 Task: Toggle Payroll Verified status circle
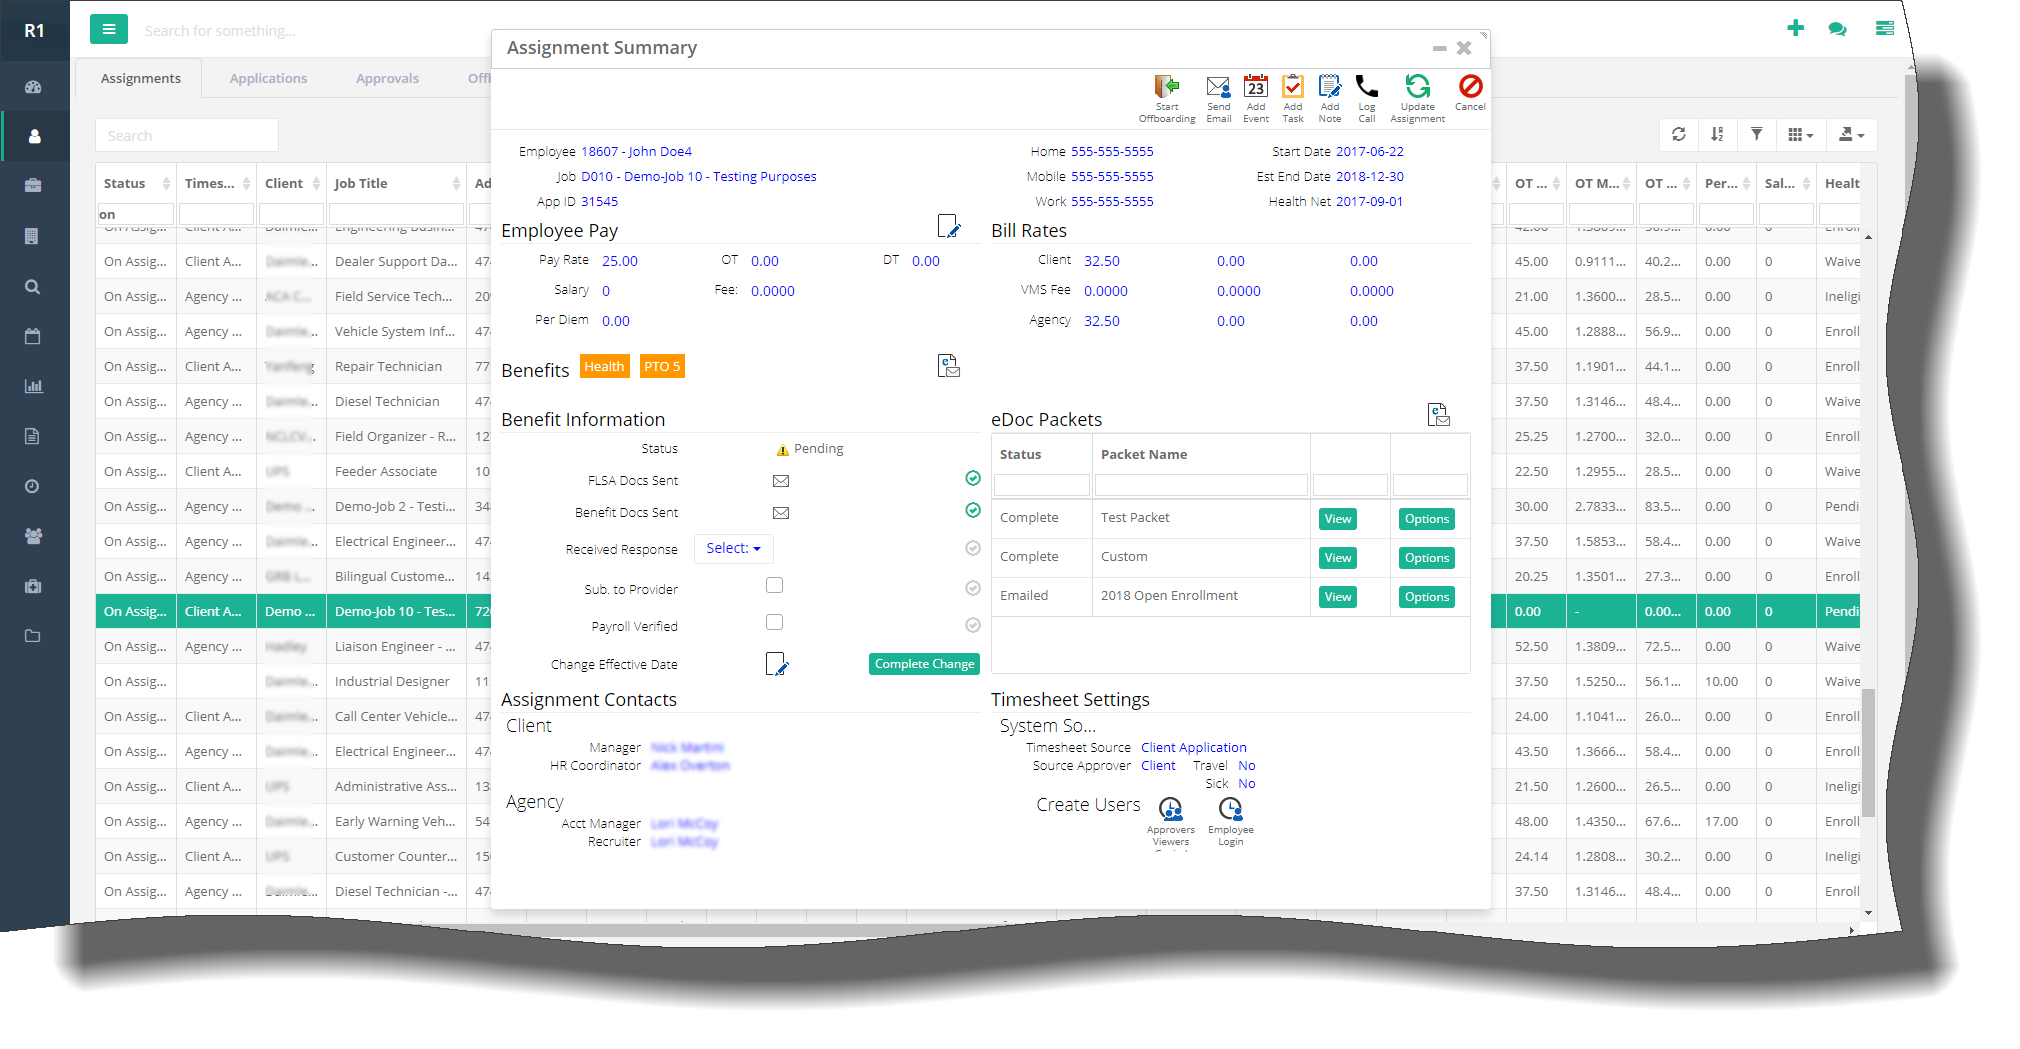click(973, 625)
